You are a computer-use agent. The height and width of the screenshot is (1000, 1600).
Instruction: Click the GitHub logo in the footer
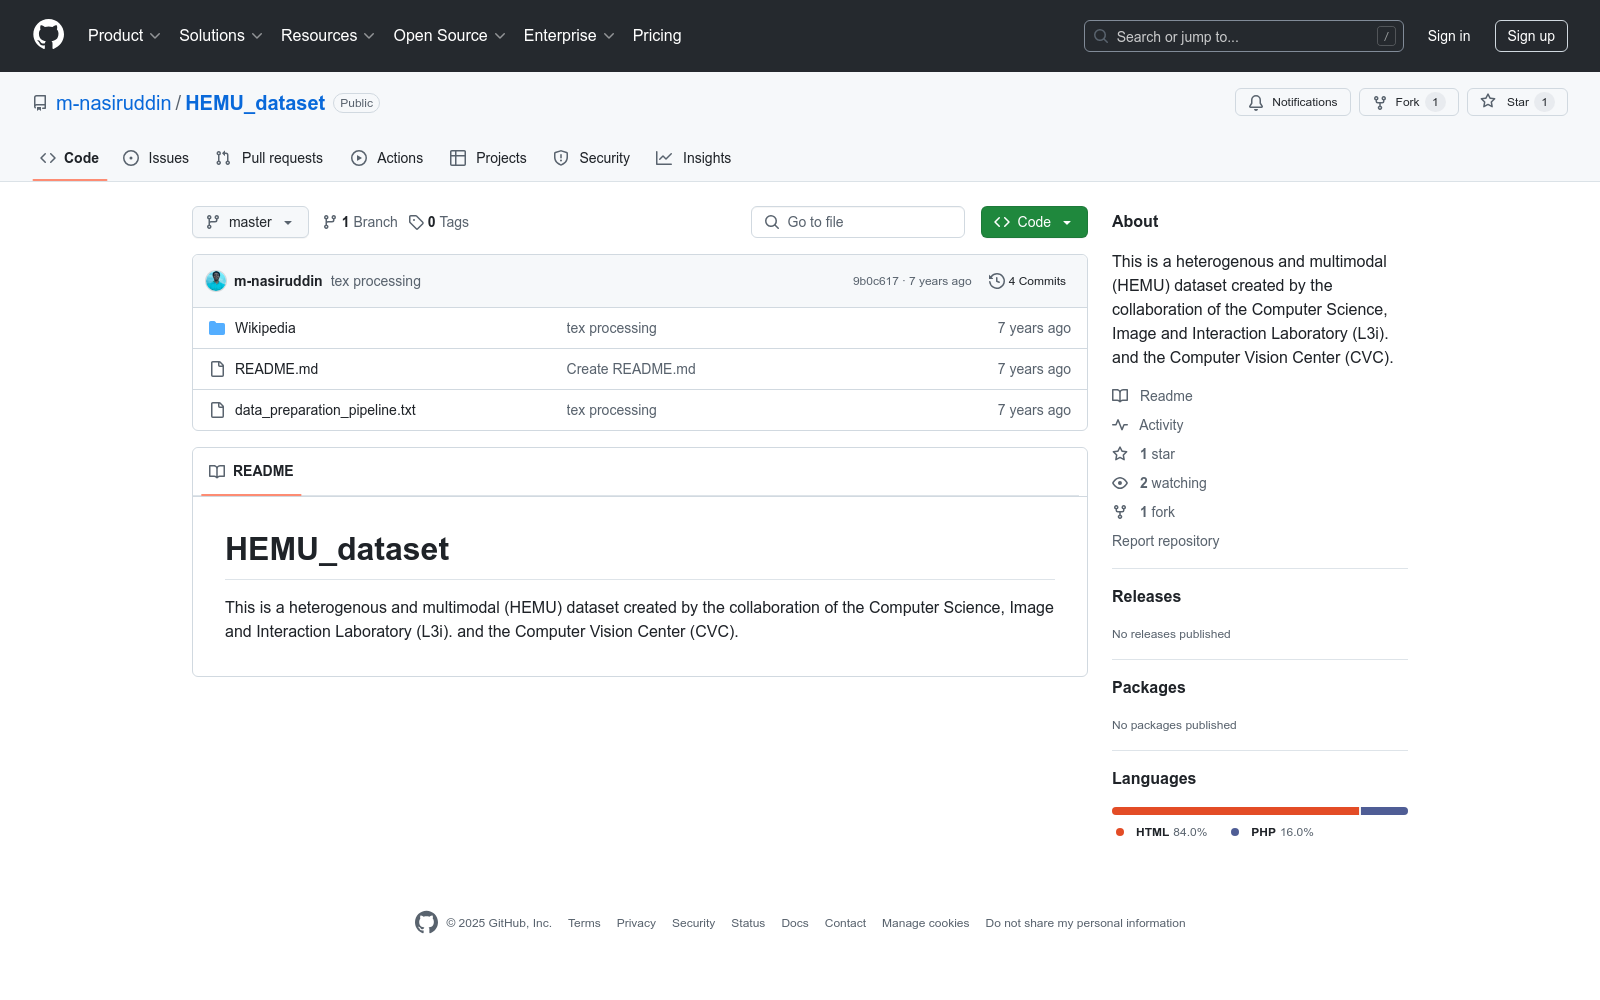tap(426, 922)
